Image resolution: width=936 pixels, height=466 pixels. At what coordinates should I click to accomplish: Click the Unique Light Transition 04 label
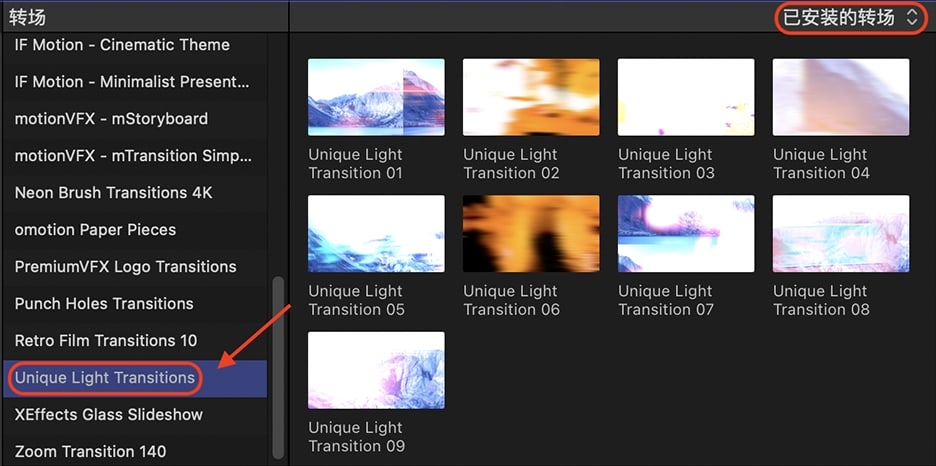pos(821,163)
